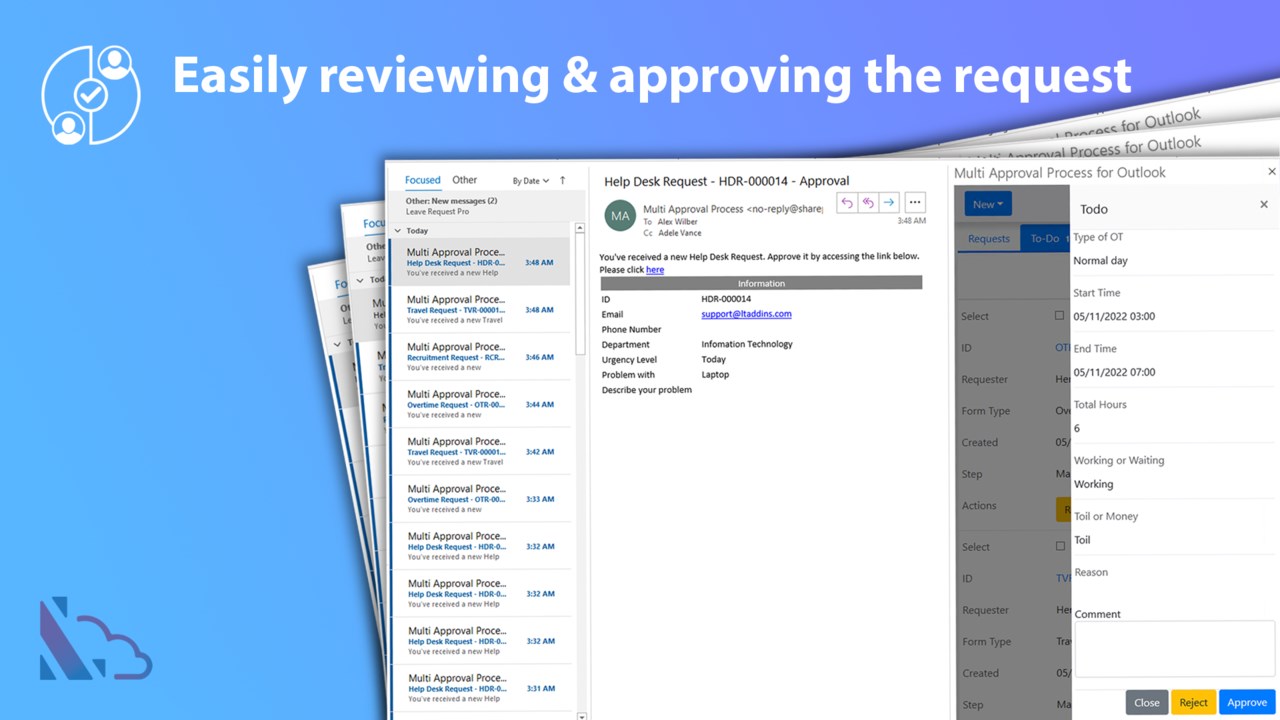
Task: Click the HDR-000014 ID value
Action: (726, 299)
